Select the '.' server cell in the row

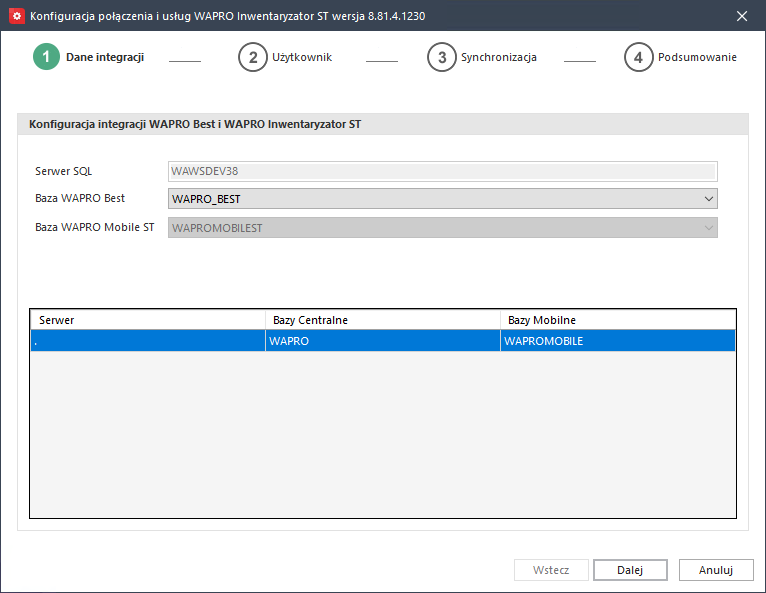pyautogui.click(x=148, y=341)
